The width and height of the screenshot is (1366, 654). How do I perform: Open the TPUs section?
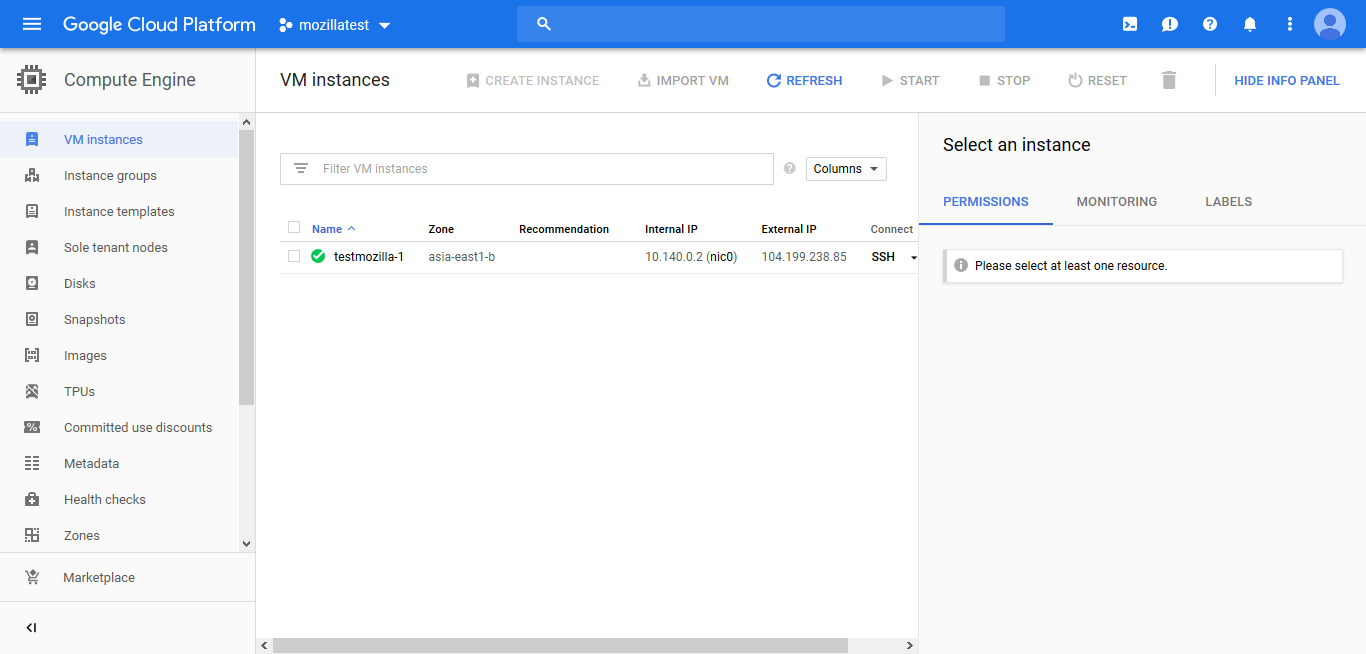(78, 391)
